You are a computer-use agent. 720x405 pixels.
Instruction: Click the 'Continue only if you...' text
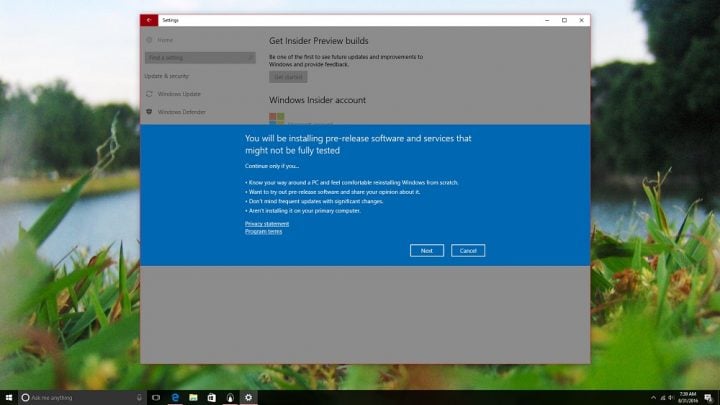[x=272, y=166]
